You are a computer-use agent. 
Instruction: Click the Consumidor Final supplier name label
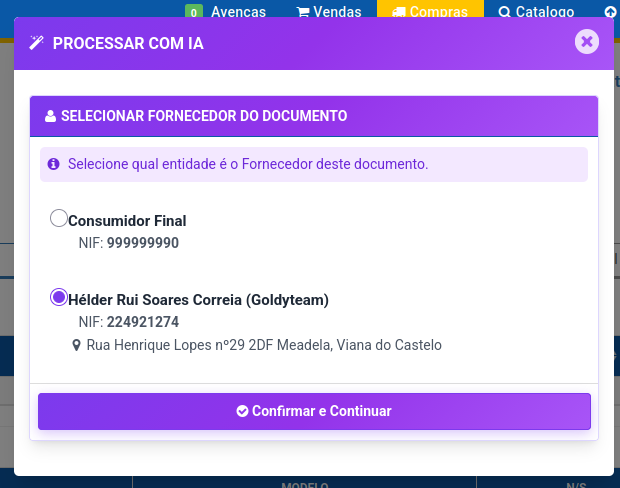pos(127,221)
